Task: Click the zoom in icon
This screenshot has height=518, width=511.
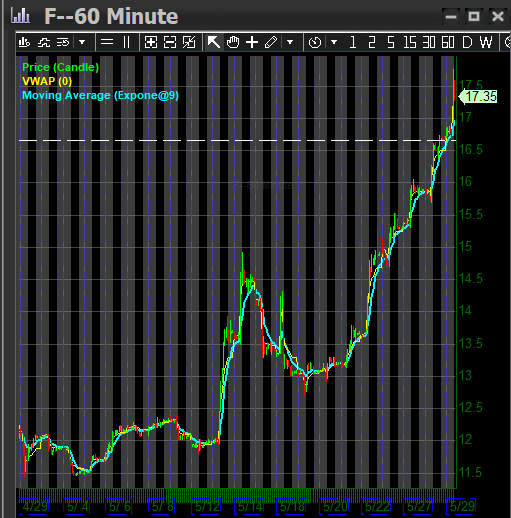Action: (151, 42)
